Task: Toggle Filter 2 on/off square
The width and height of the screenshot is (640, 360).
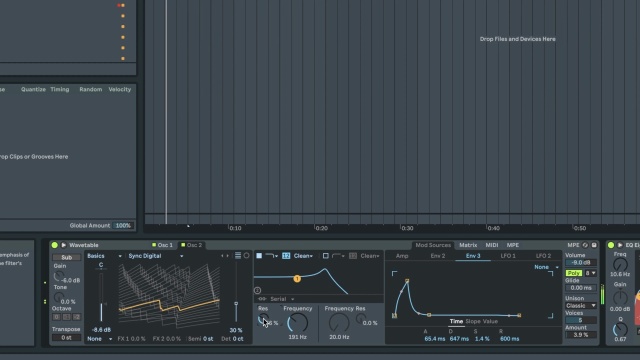Action: (325, 256)
